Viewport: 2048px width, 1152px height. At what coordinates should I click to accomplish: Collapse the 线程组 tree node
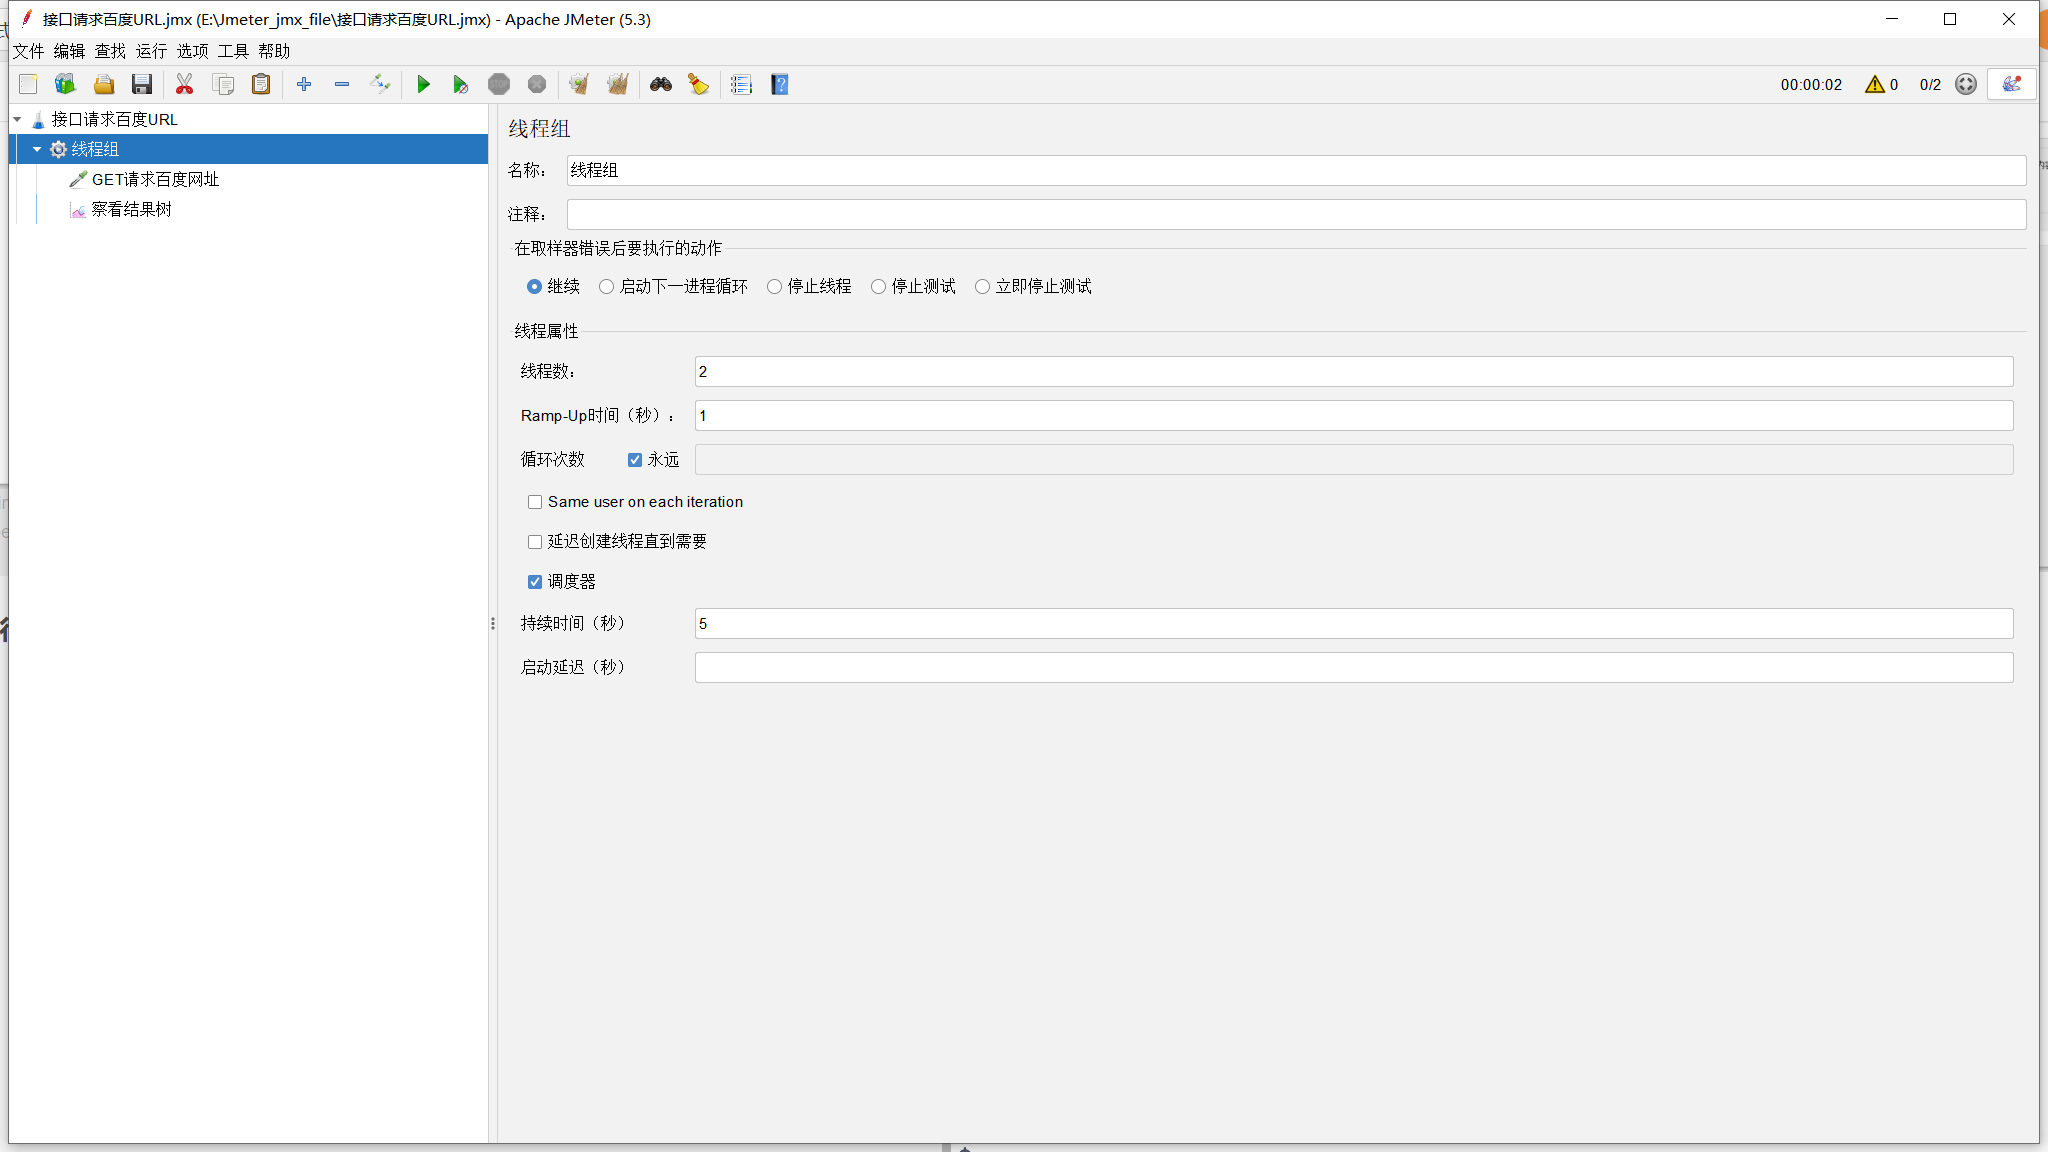coord(38,149)
